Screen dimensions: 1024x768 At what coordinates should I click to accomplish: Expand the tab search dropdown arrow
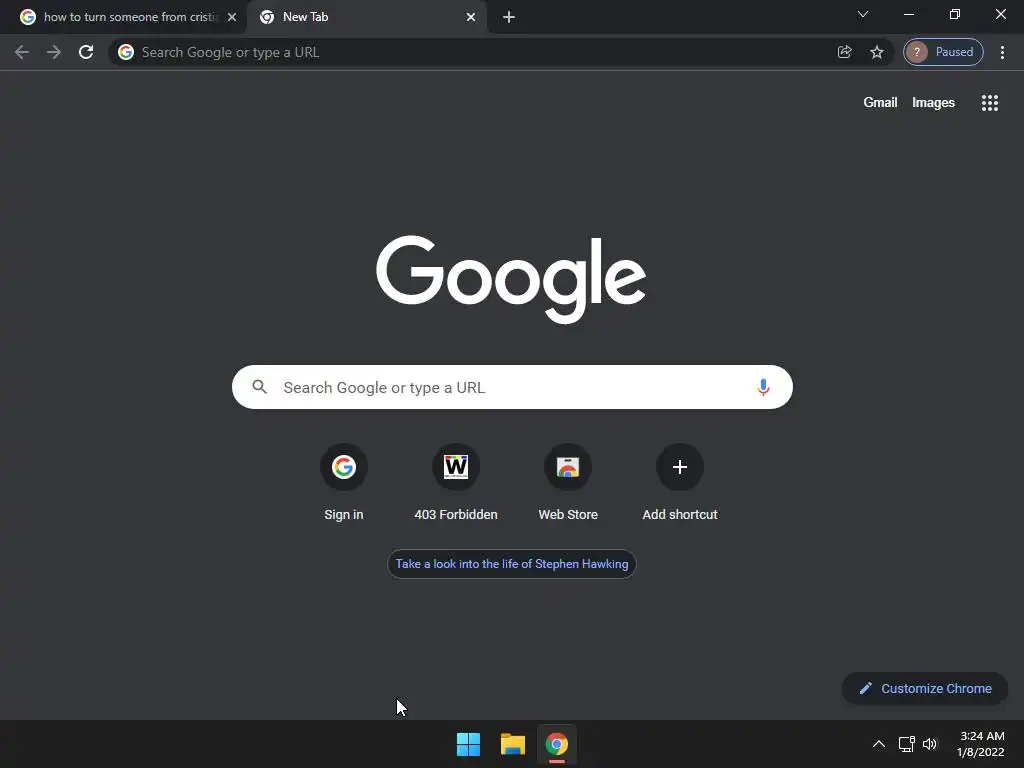point(863,14)
